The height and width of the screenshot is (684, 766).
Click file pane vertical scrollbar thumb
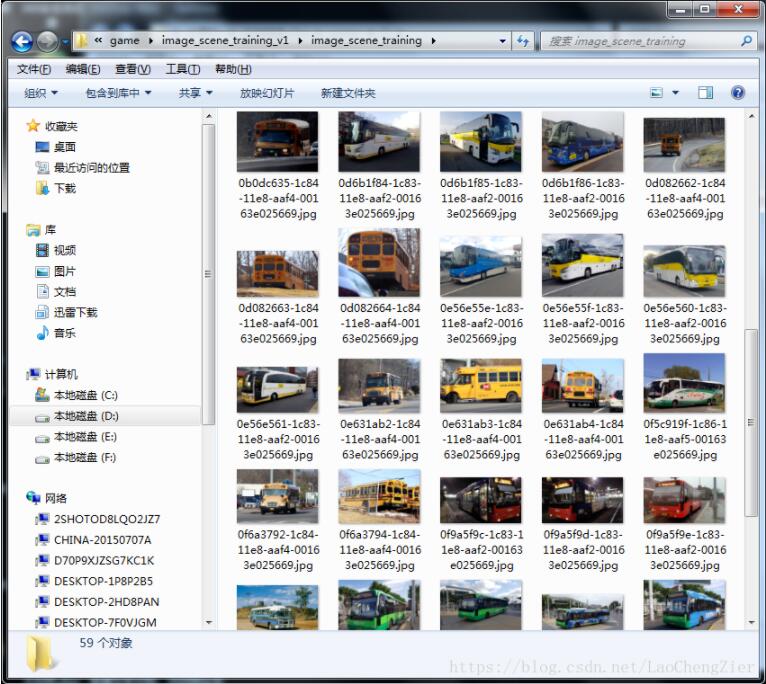click(x=751, y=422)
